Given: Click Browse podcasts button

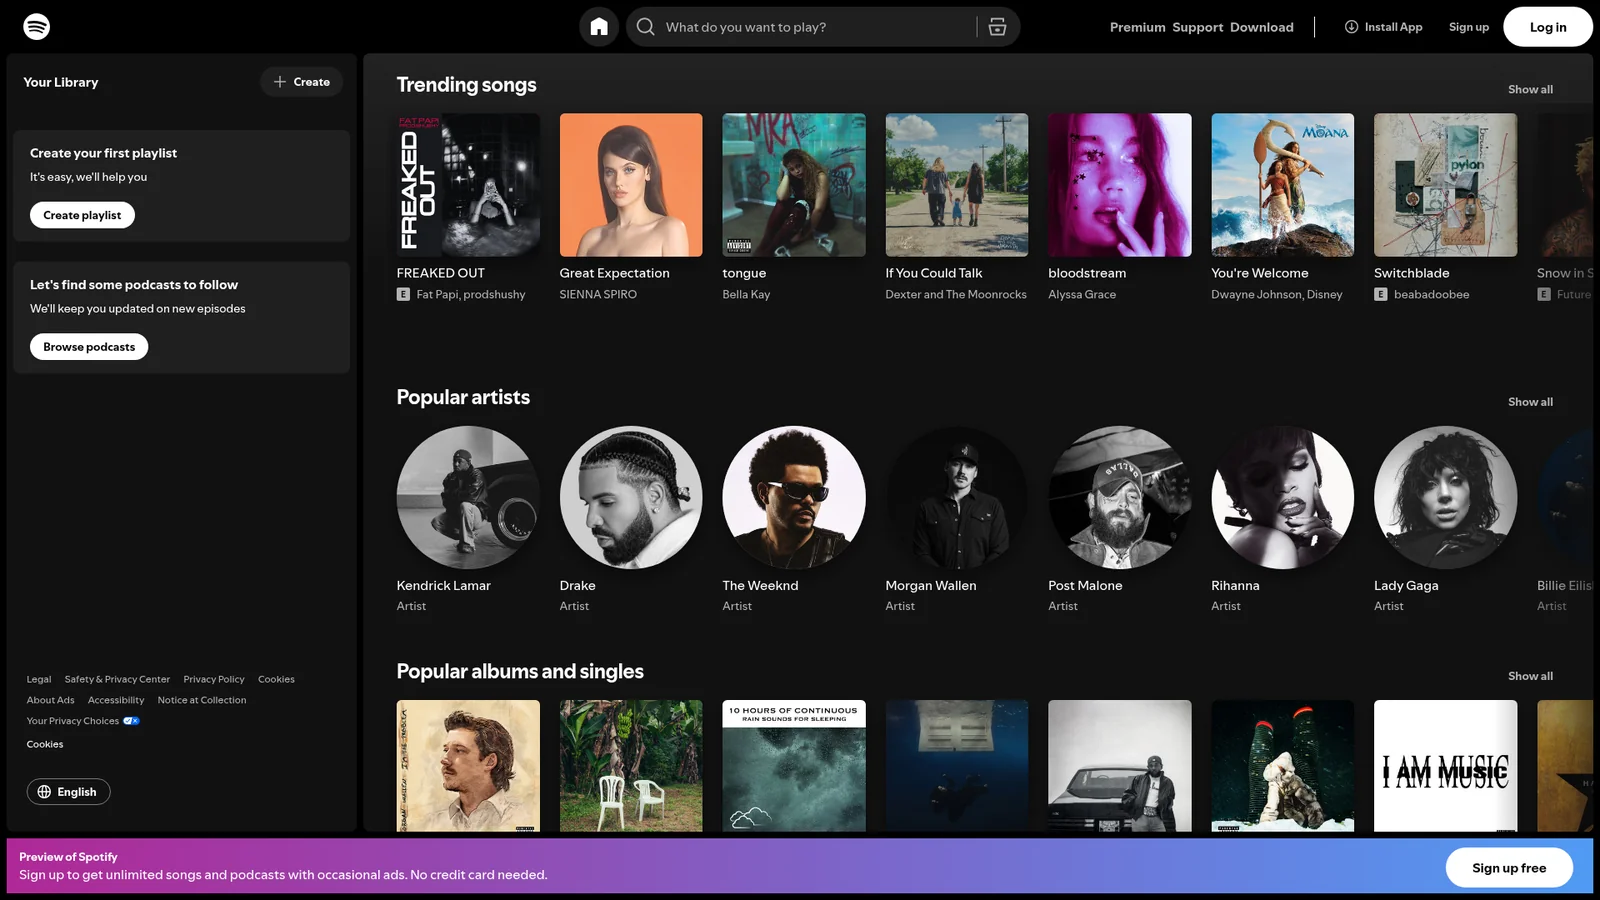Looking at the screenshot, I should [89, 347].
